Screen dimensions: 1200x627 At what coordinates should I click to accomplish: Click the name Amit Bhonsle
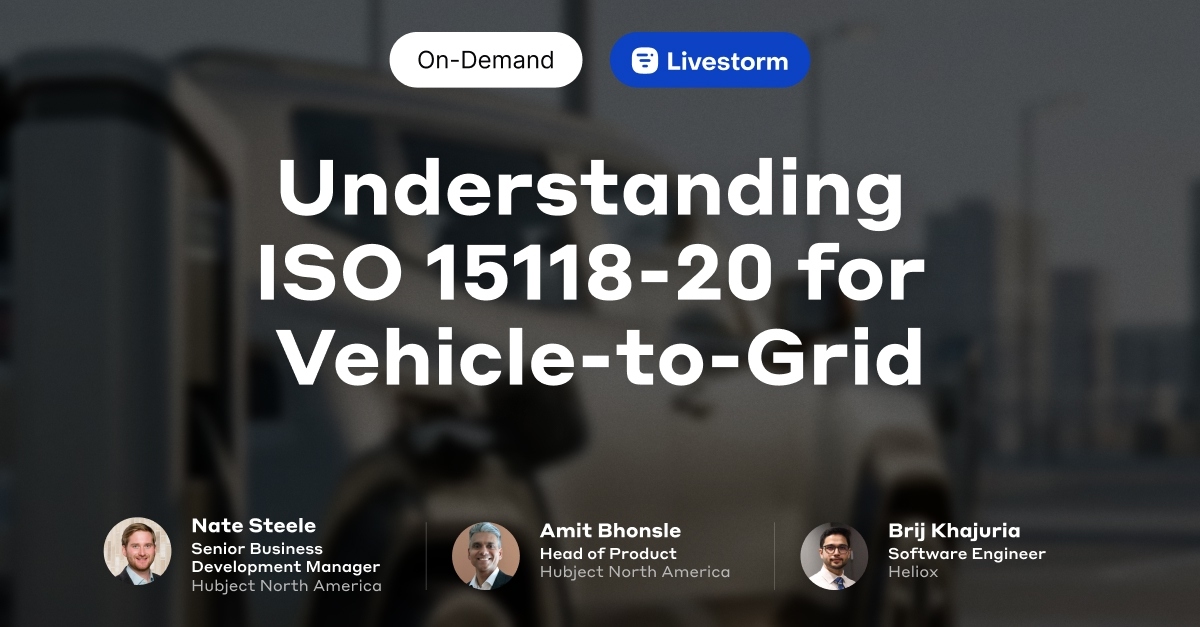click(x=610, y=531)
